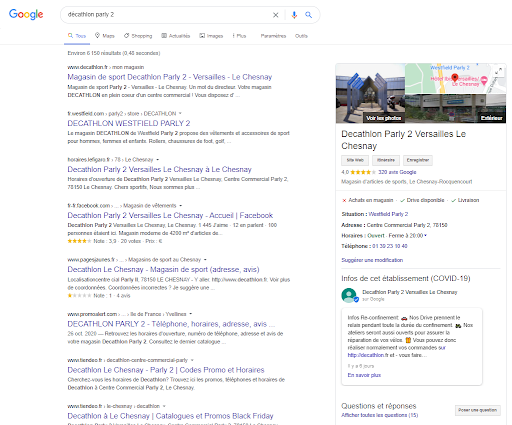Expand the opening hours dropdown arrow
512x425 pixels.
coord(426,235)
